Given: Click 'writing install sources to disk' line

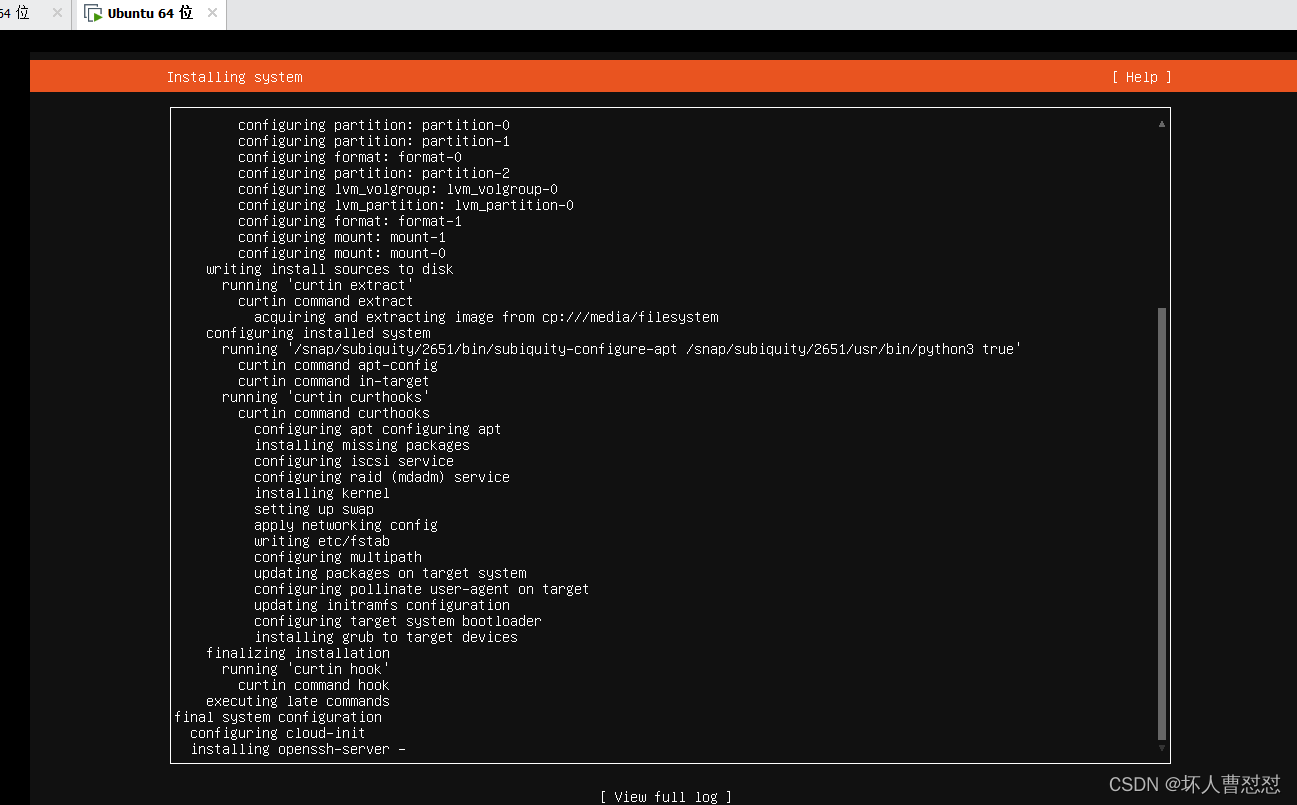Looking at the screenshot, I should tap(330, 269).
